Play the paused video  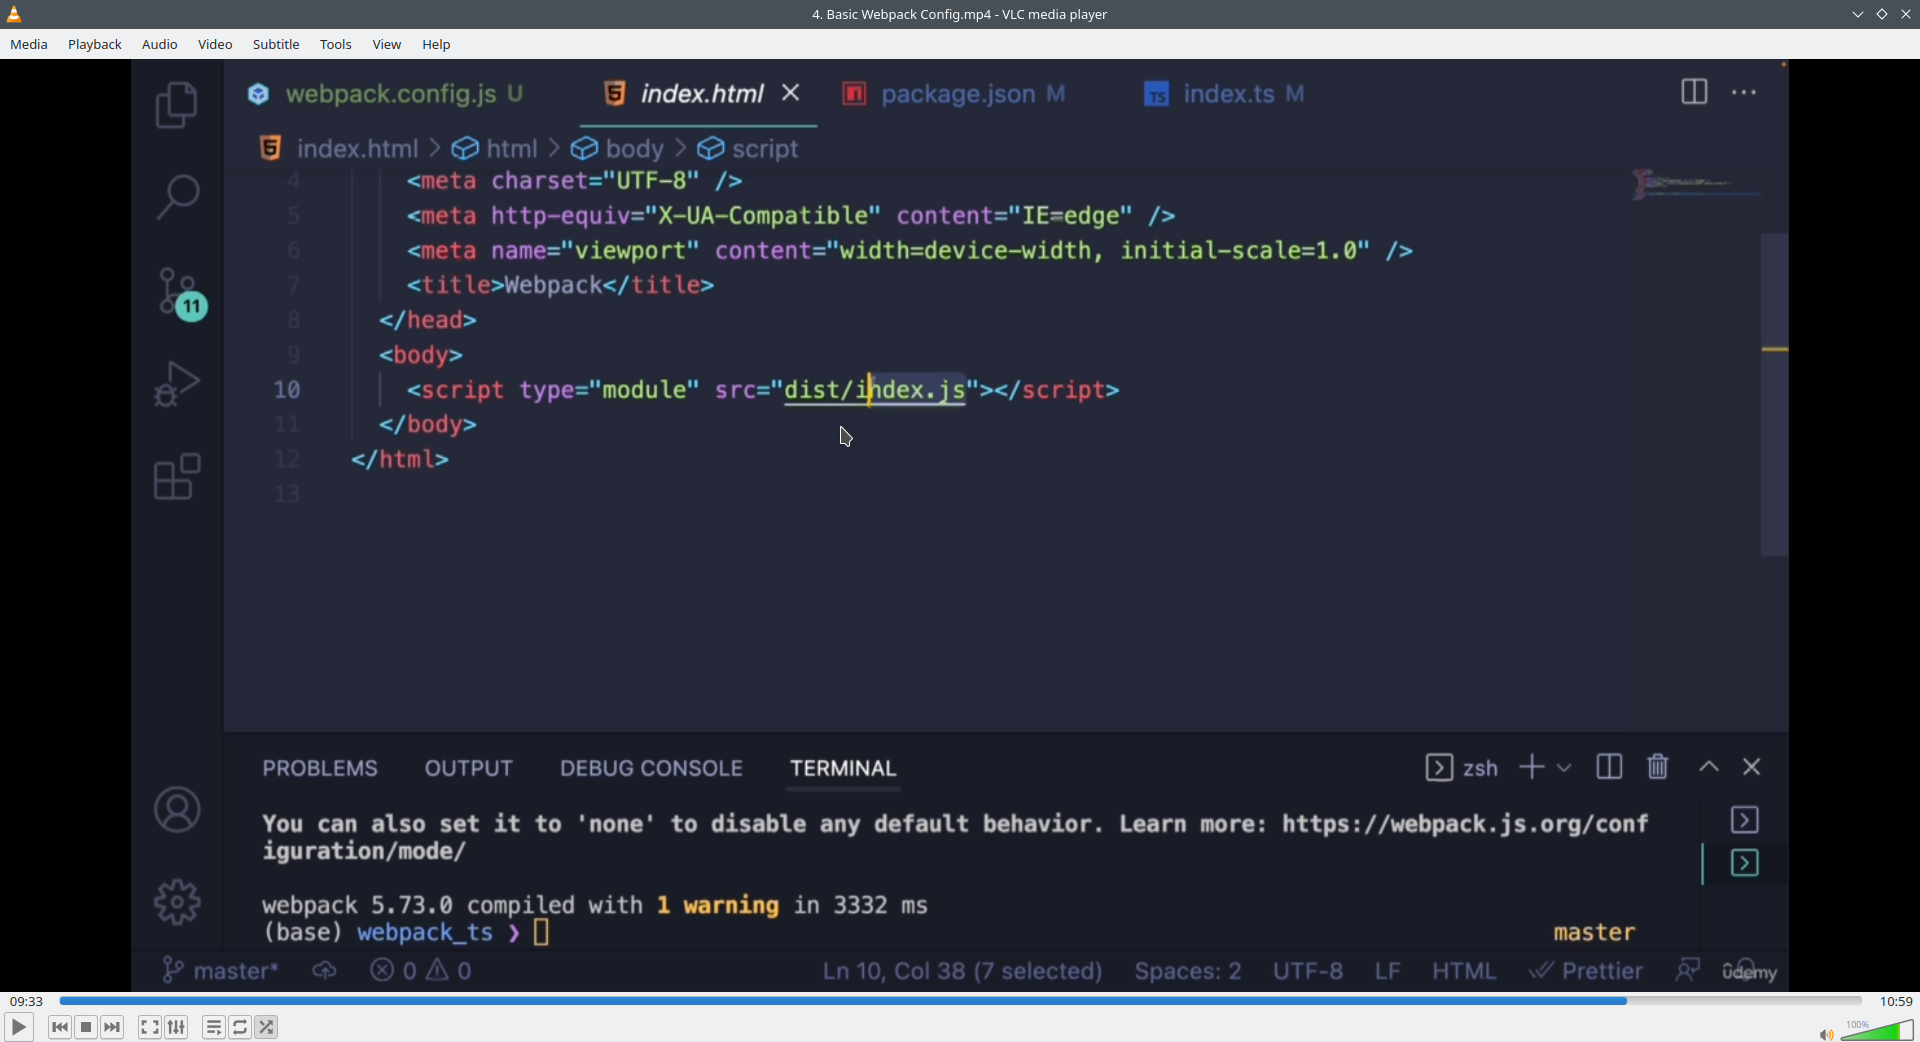coord(19,1027)
